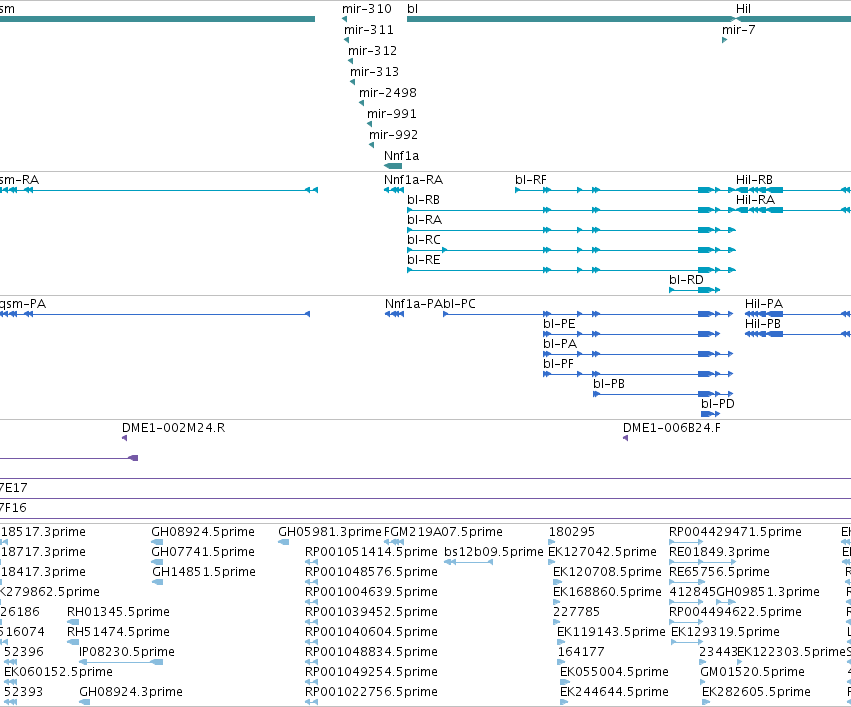
Task: Open the bl-PF protein label
Action: click(558, 364)
